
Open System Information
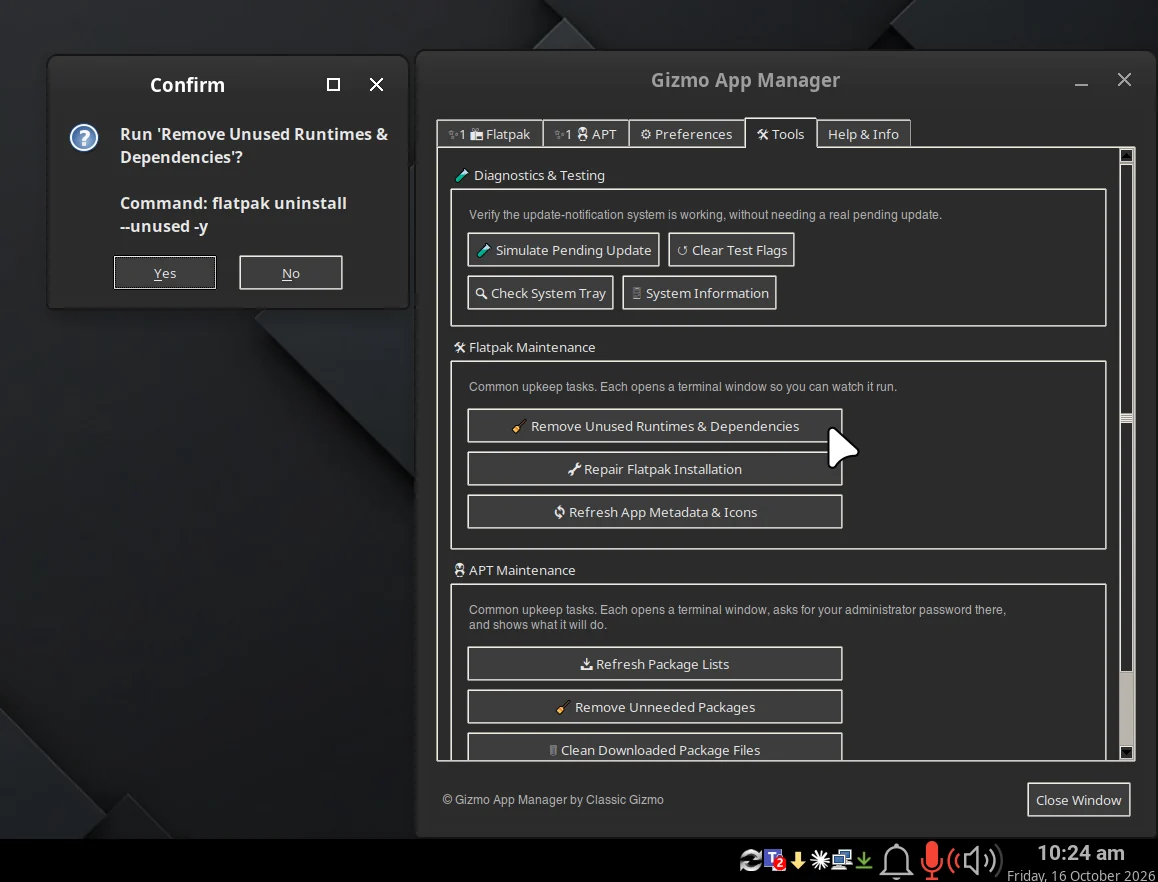pos(699,293)
